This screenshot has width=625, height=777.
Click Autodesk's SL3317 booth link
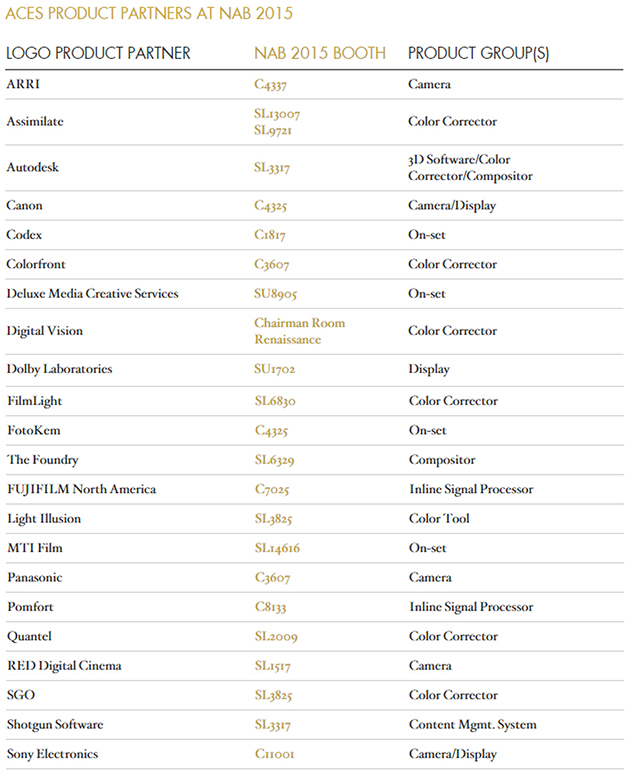[x=272, y=168]
